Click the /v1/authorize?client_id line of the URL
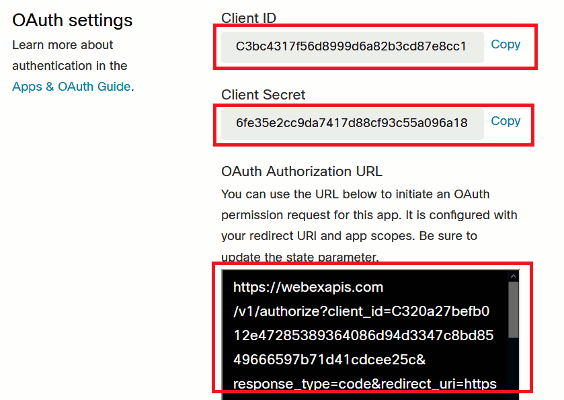The image size is (564, 400). coord(361,312)
